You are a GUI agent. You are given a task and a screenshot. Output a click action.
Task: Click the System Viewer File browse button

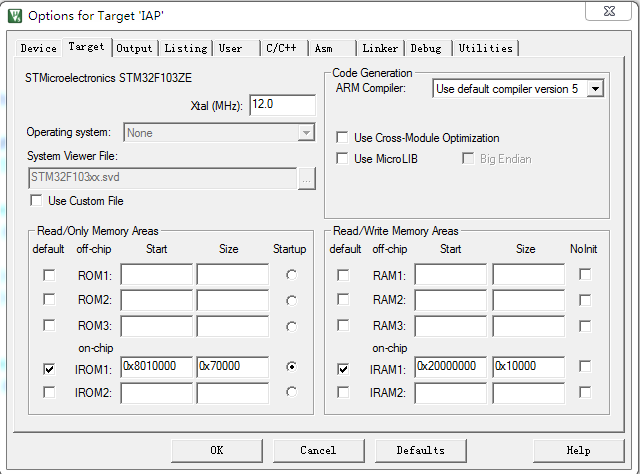pos(307,178)
